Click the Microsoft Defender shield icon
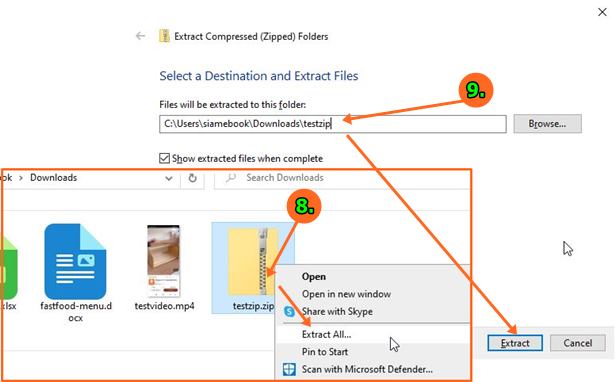The image size is (615, 382). (289, 369)
